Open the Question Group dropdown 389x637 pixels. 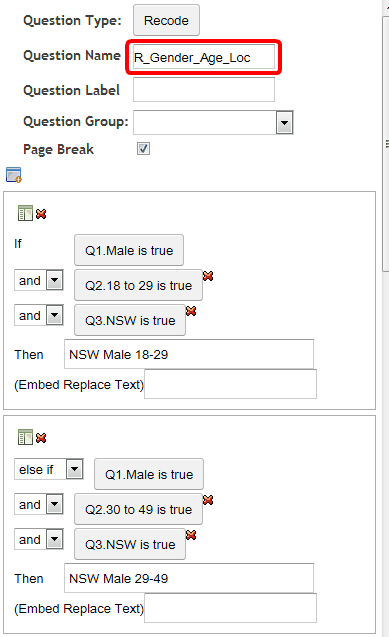[284, 123]
